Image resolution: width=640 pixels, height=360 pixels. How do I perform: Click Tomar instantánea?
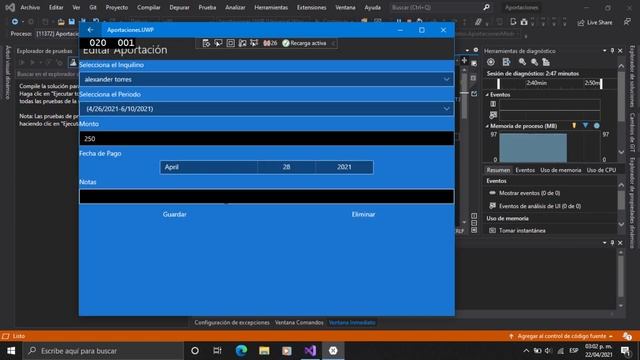[x=522, y=231]
